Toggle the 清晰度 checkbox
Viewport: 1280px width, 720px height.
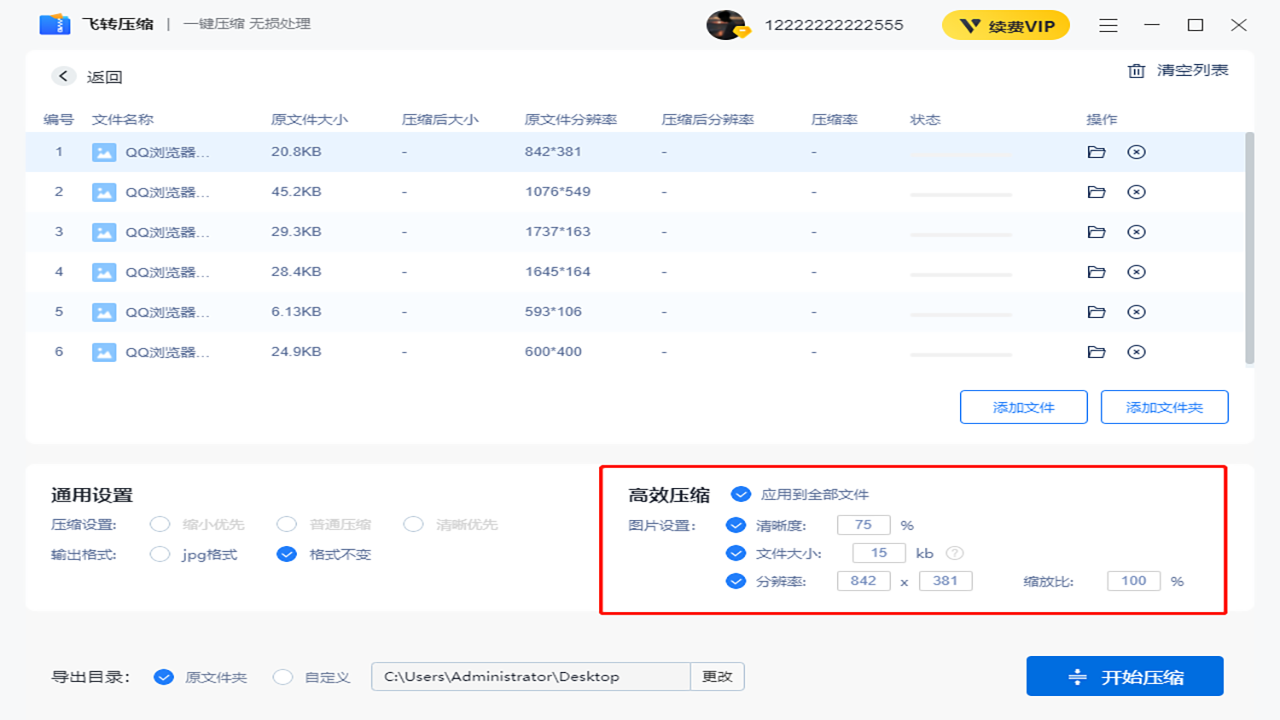coord(736,525)
